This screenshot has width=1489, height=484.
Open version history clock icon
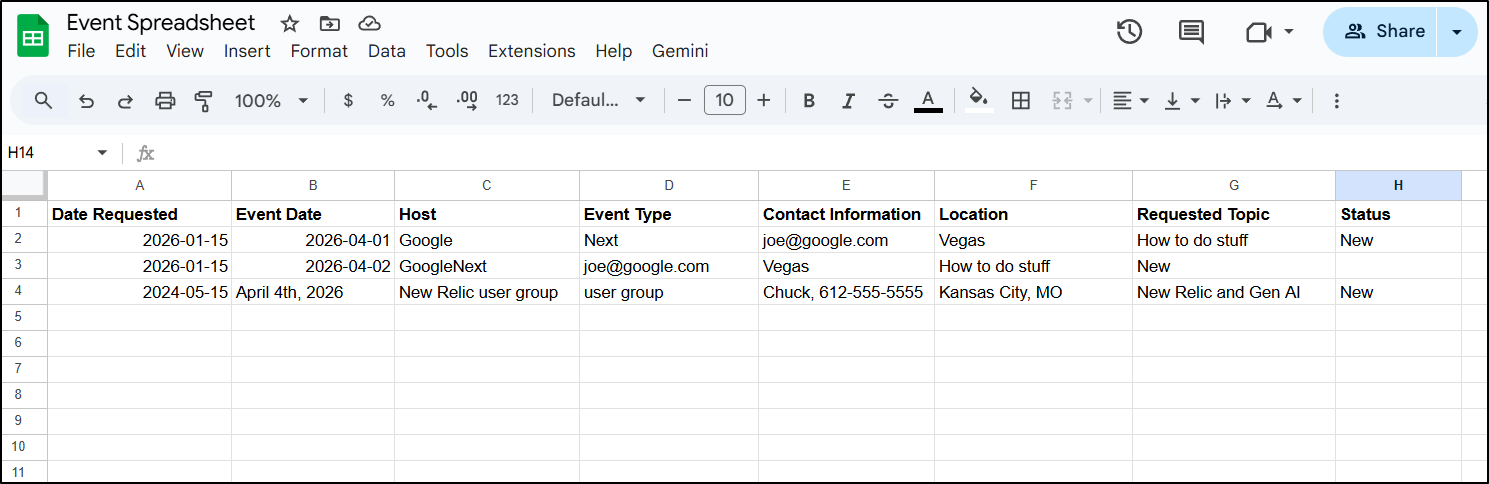click(x=1129, y=32)
